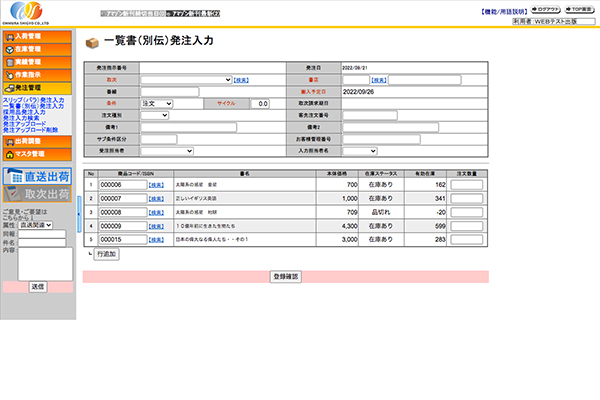This screenshot has width=600, height=400.
Task: Expand the 条件 dropdown showing 注文
Action: click(x=157, y=104)
